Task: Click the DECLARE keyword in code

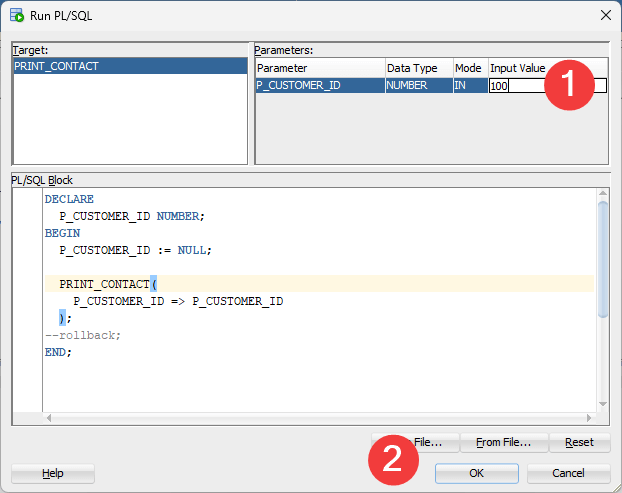Action: click(x=69, y=199)
